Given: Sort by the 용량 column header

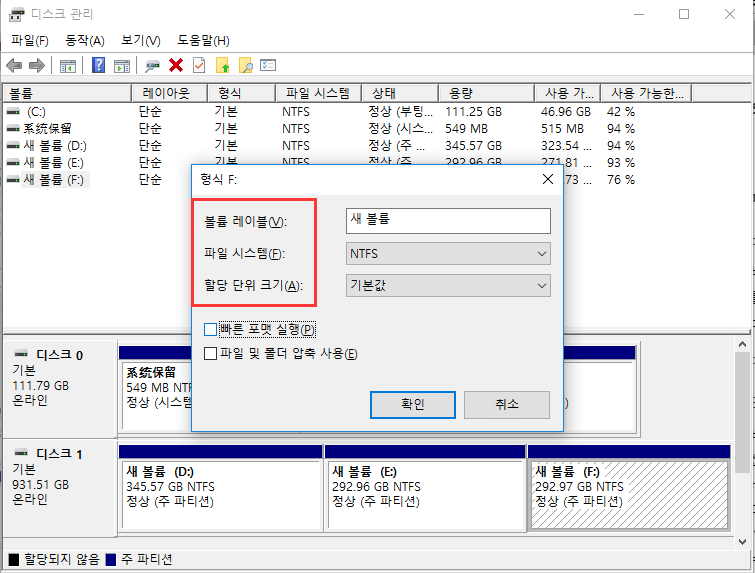Looking at the screenshot, I should 486,93.
